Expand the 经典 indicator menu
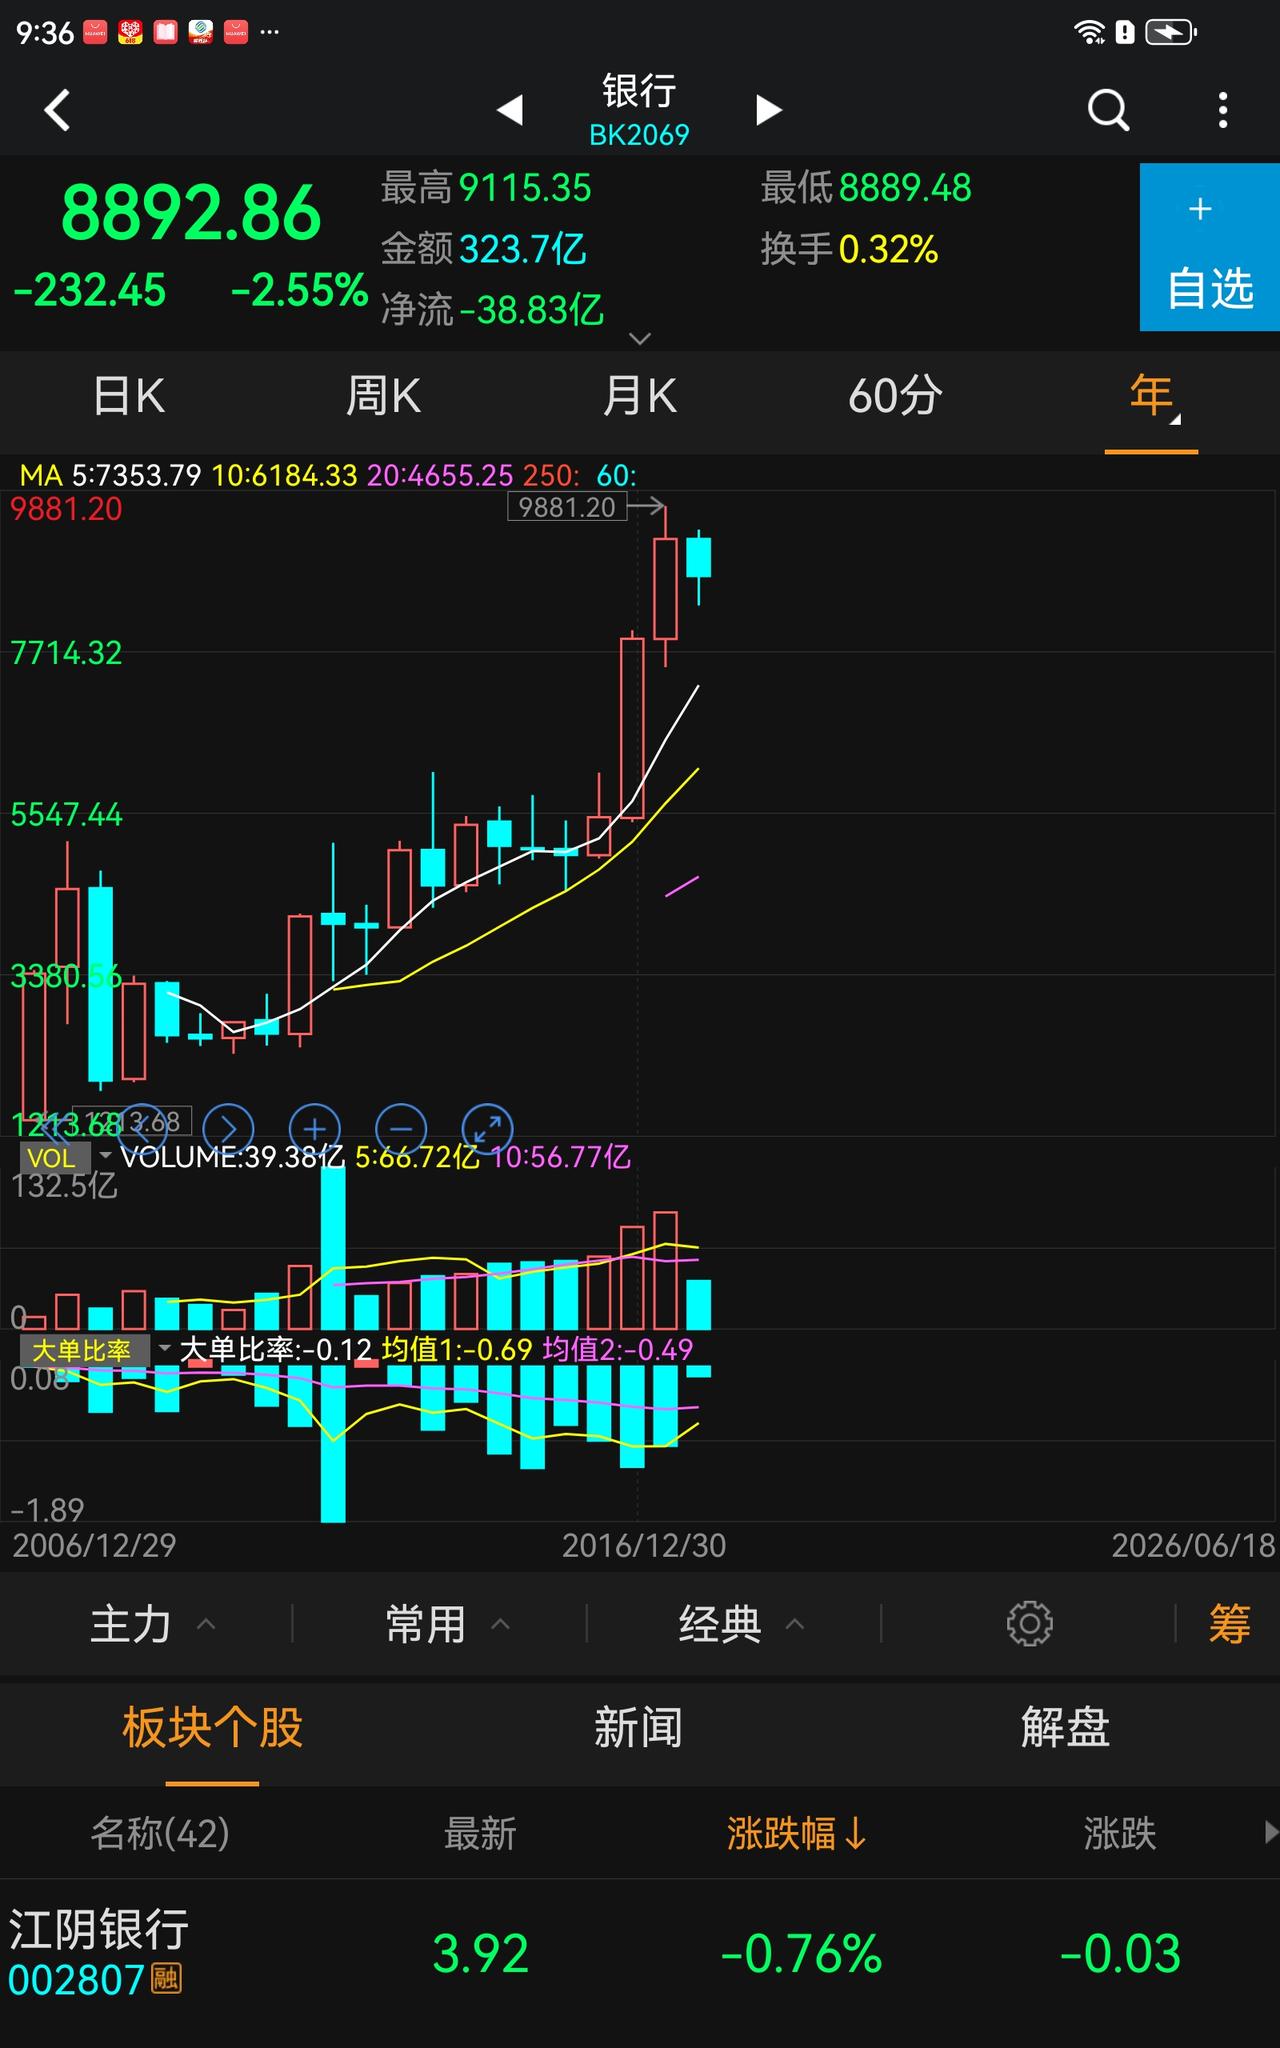Image resolution: width=1280 pixels, height=2048 pixels. coord(741,1624)
